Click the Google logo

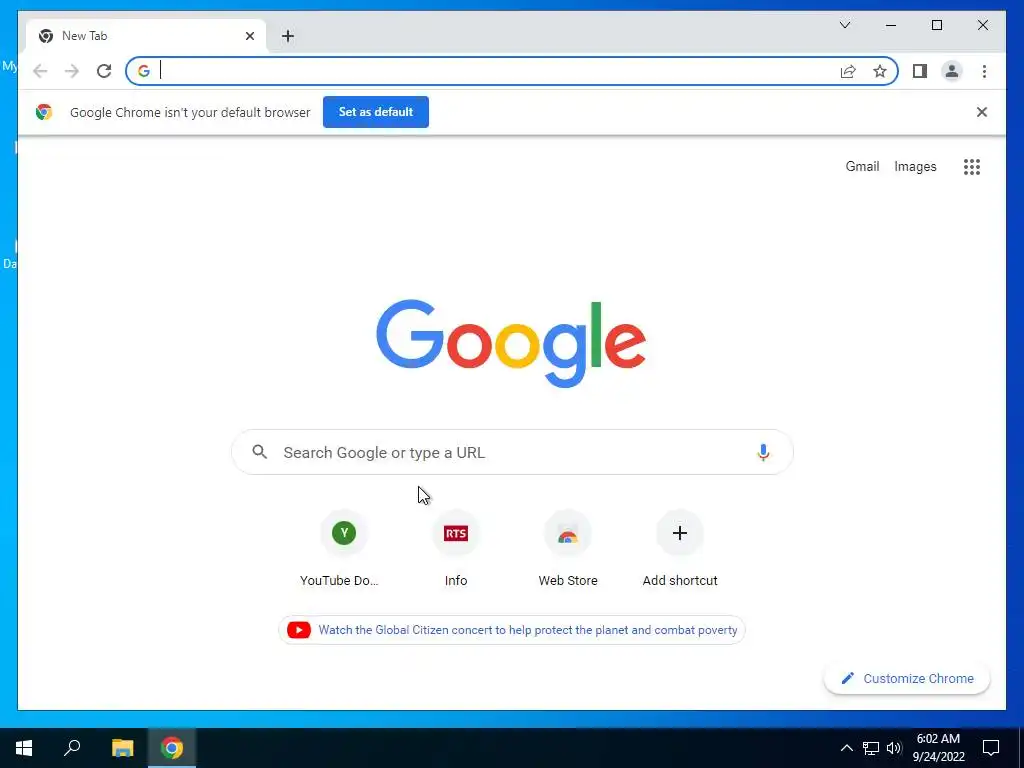511,343
